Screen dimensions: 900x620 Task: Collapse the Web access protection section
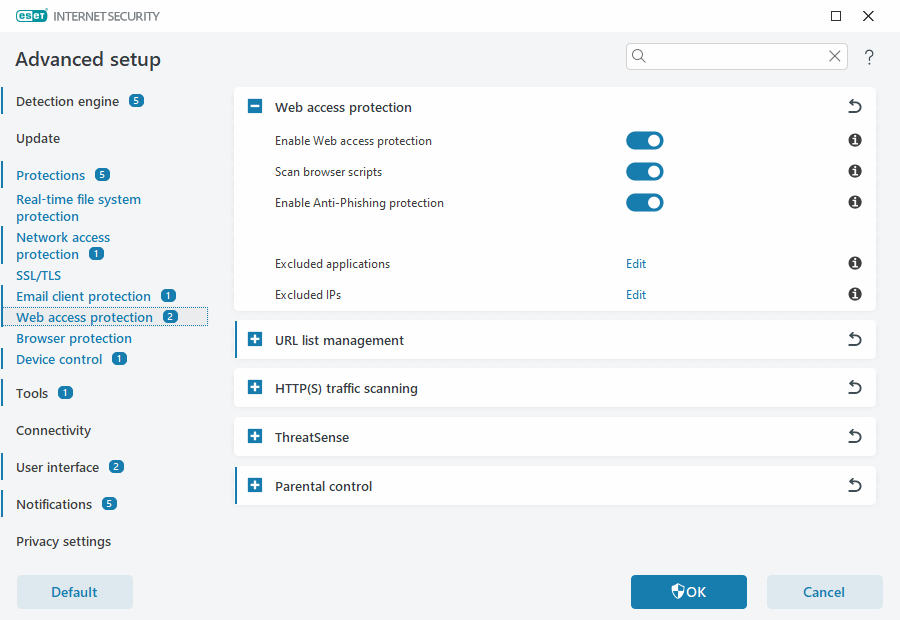[255, 107]
